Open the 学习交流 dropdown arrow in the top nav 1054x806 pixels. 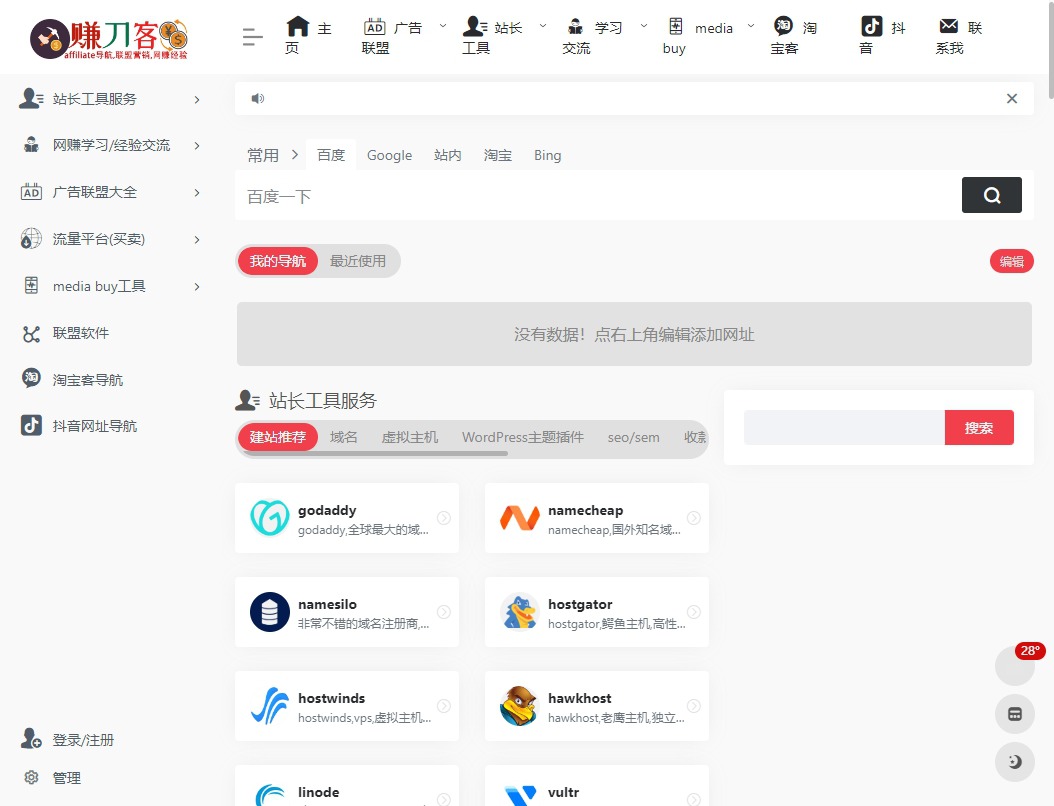643,26
